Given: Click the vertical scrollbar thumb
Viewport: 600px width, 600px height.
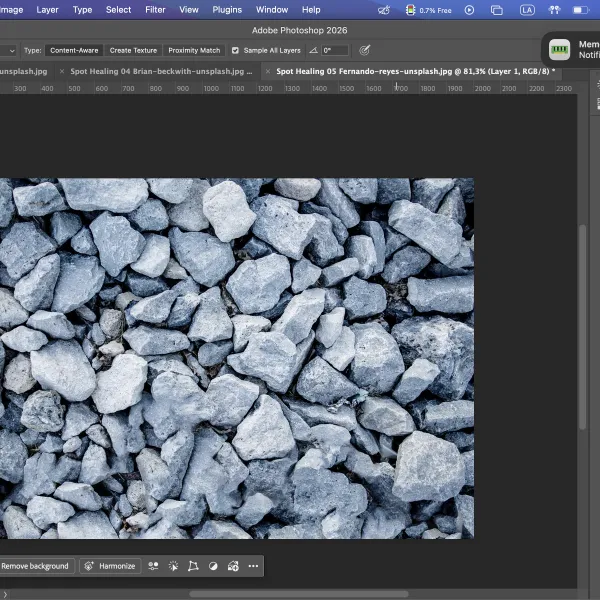Looking at the screenshot, I should point(582,328).
